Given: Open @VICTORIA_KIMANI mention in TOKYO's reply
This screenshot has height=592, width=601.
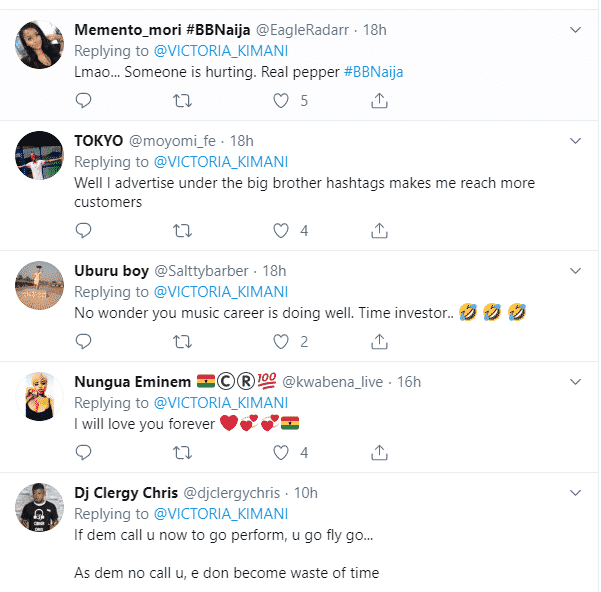Looking at the screenshot, I should [x=220, y=162].
